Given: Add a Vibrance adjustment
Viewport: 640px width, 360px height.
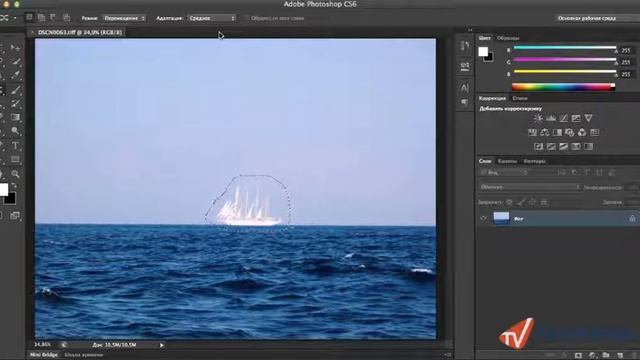Looking at the screenshot, I should pyautogui.click(x=588, y=118).
